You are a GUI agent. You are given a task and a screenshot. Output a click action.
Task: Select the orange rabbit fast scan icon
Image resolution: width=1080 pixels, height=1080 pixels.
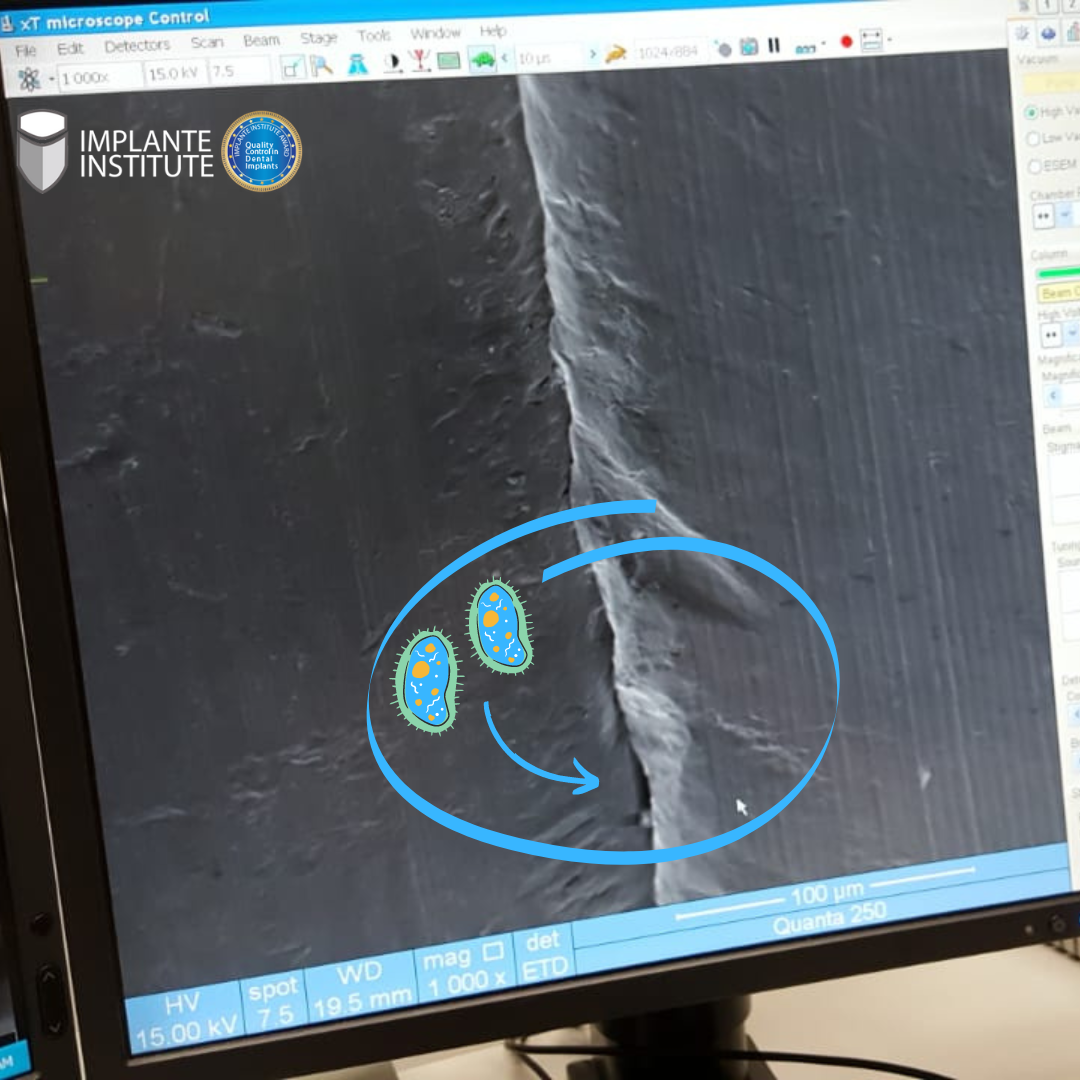pyautogui.click(x=615, y=53)
